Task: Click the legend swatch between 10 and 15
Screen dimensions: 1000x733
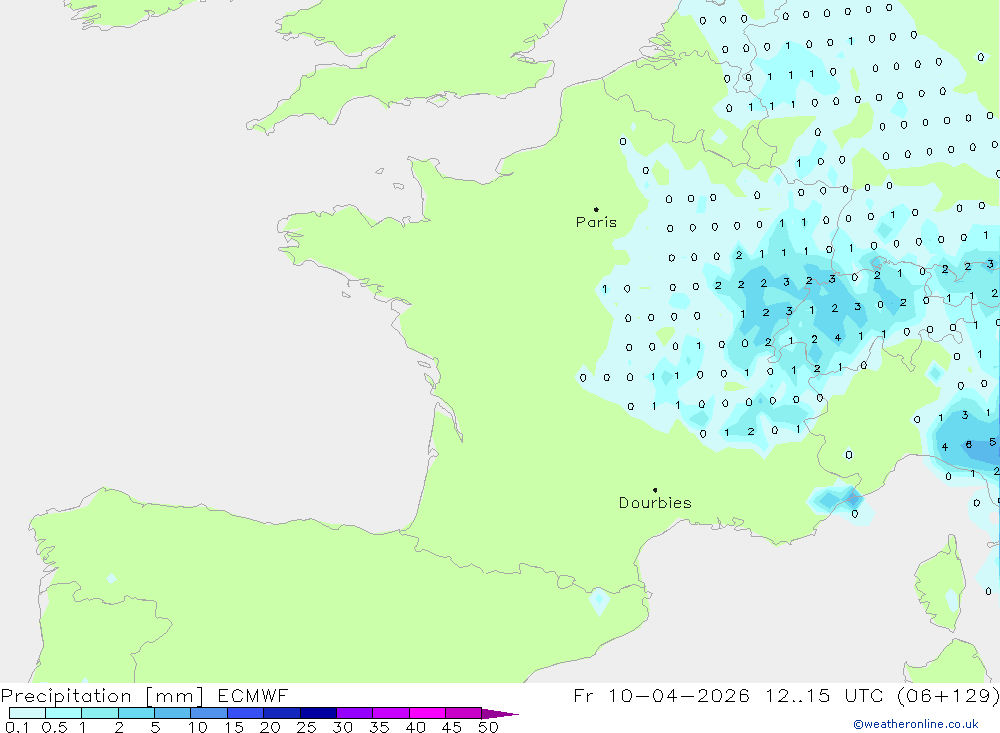Action: tap(209, 713)
